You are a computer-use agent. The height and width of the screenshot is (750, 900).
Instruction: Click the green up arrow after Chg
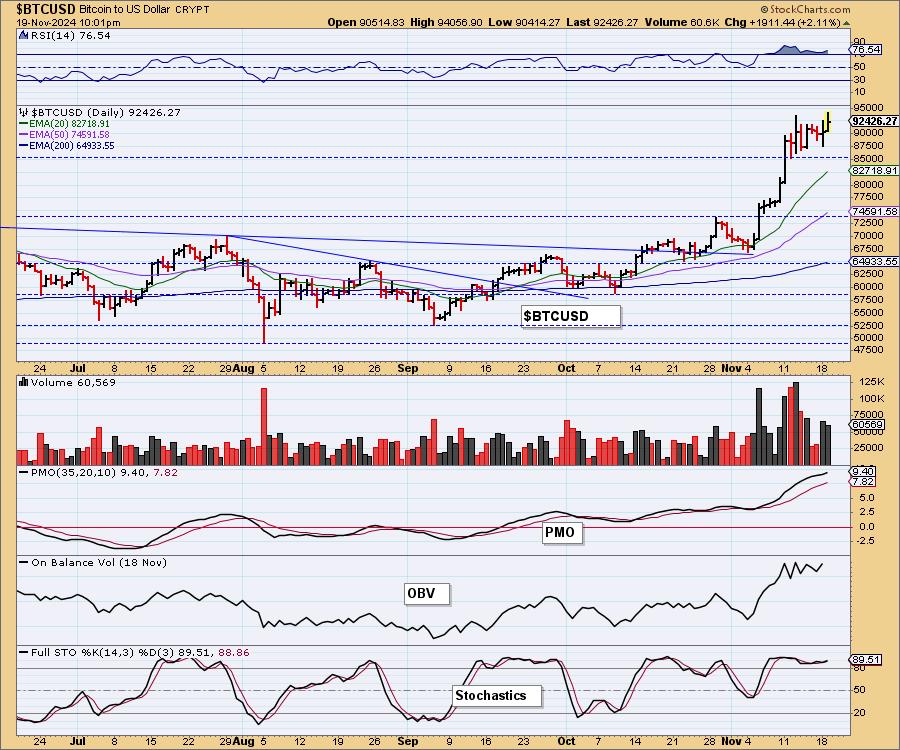tap(847, 23)
